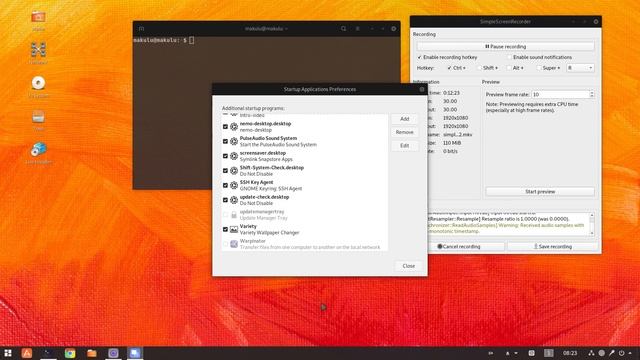This screenshot has width=640, height=360.
Task: Open the file manager folder in taskbar
Action: click(91, 353)
